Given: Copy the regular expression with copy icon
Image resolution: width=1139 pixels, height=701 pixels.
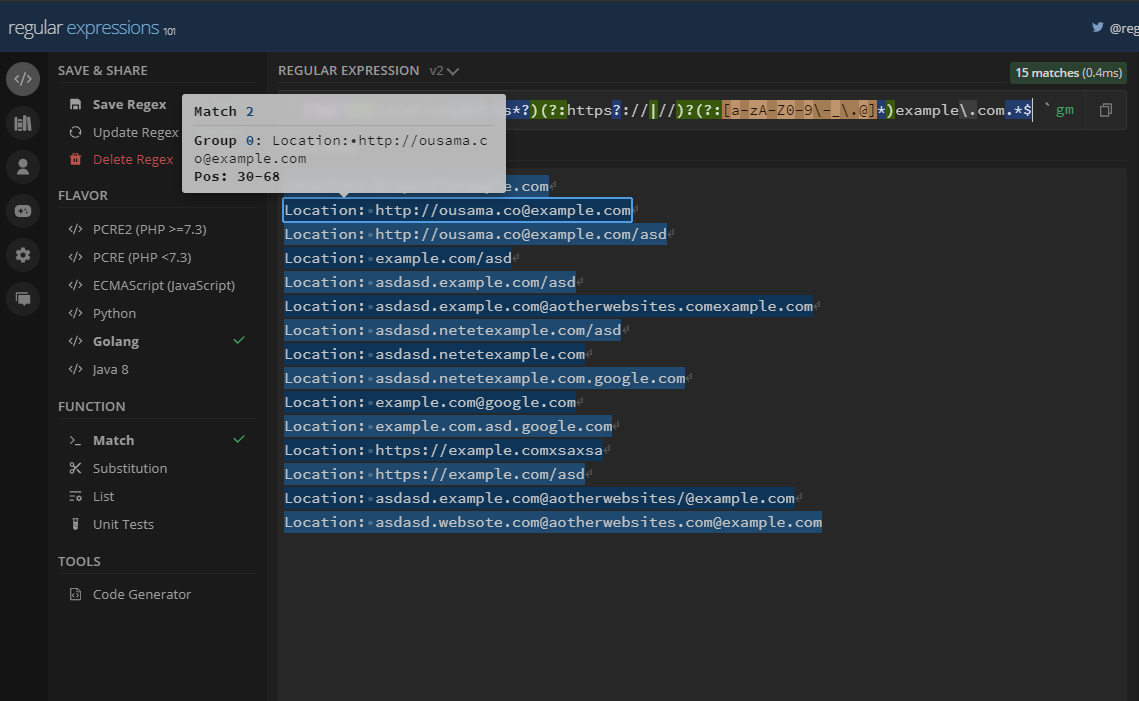Looking at the screenshot, I should point(1106,109).
